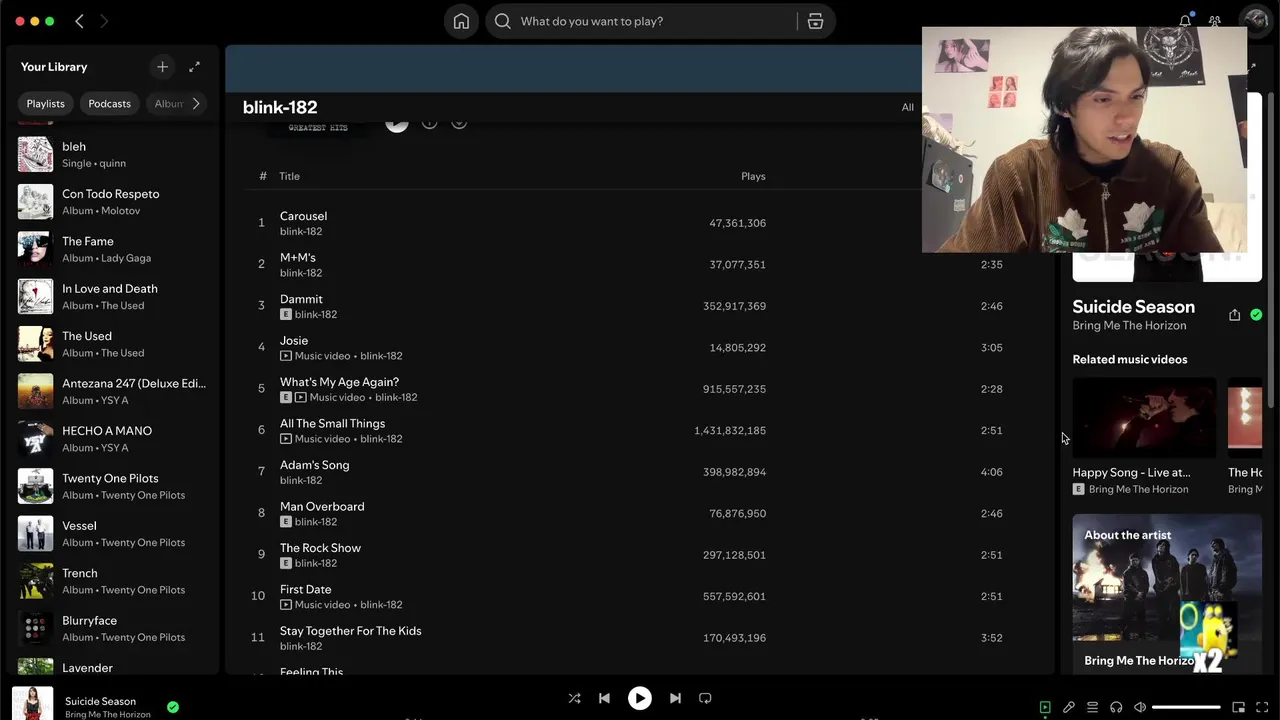The image size is (1280, 720).
Task: Toggle the Now Playing view icon
Action: (x=1045, y=707)
